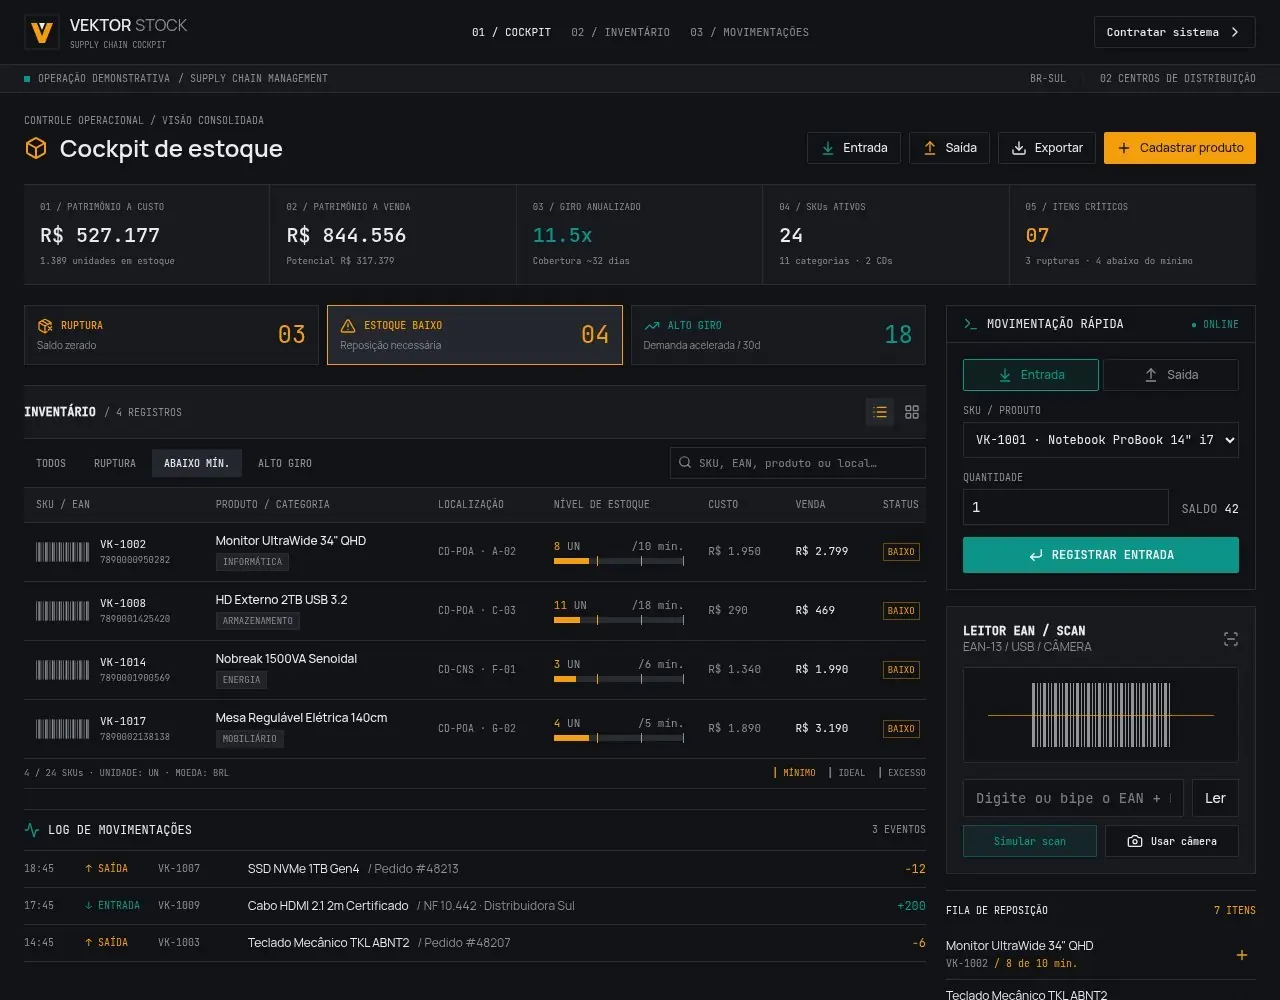Open the SKU / Produto dropdown
The image size is (1280, 1000).
tap(1101, 440)
